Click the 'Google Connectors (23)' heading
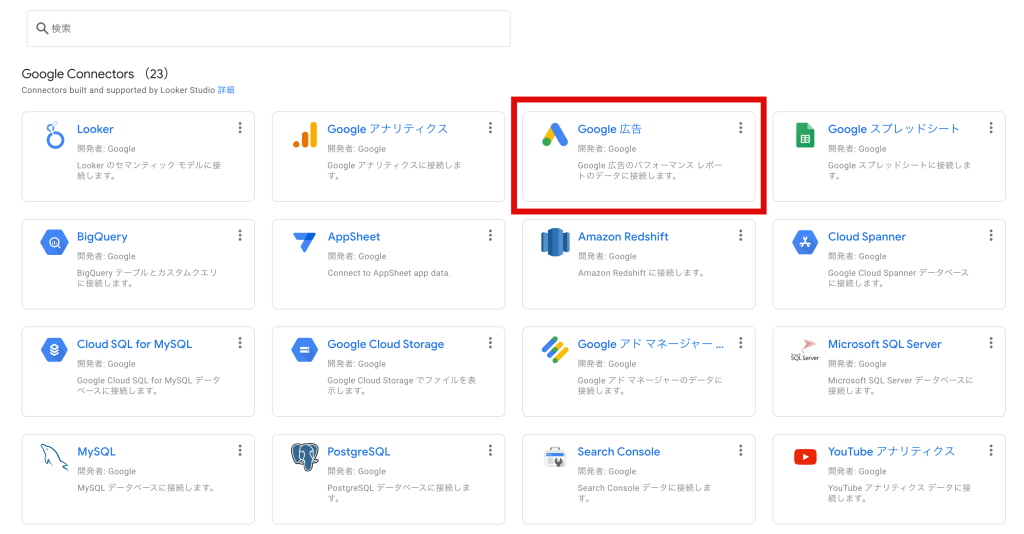 95,74
